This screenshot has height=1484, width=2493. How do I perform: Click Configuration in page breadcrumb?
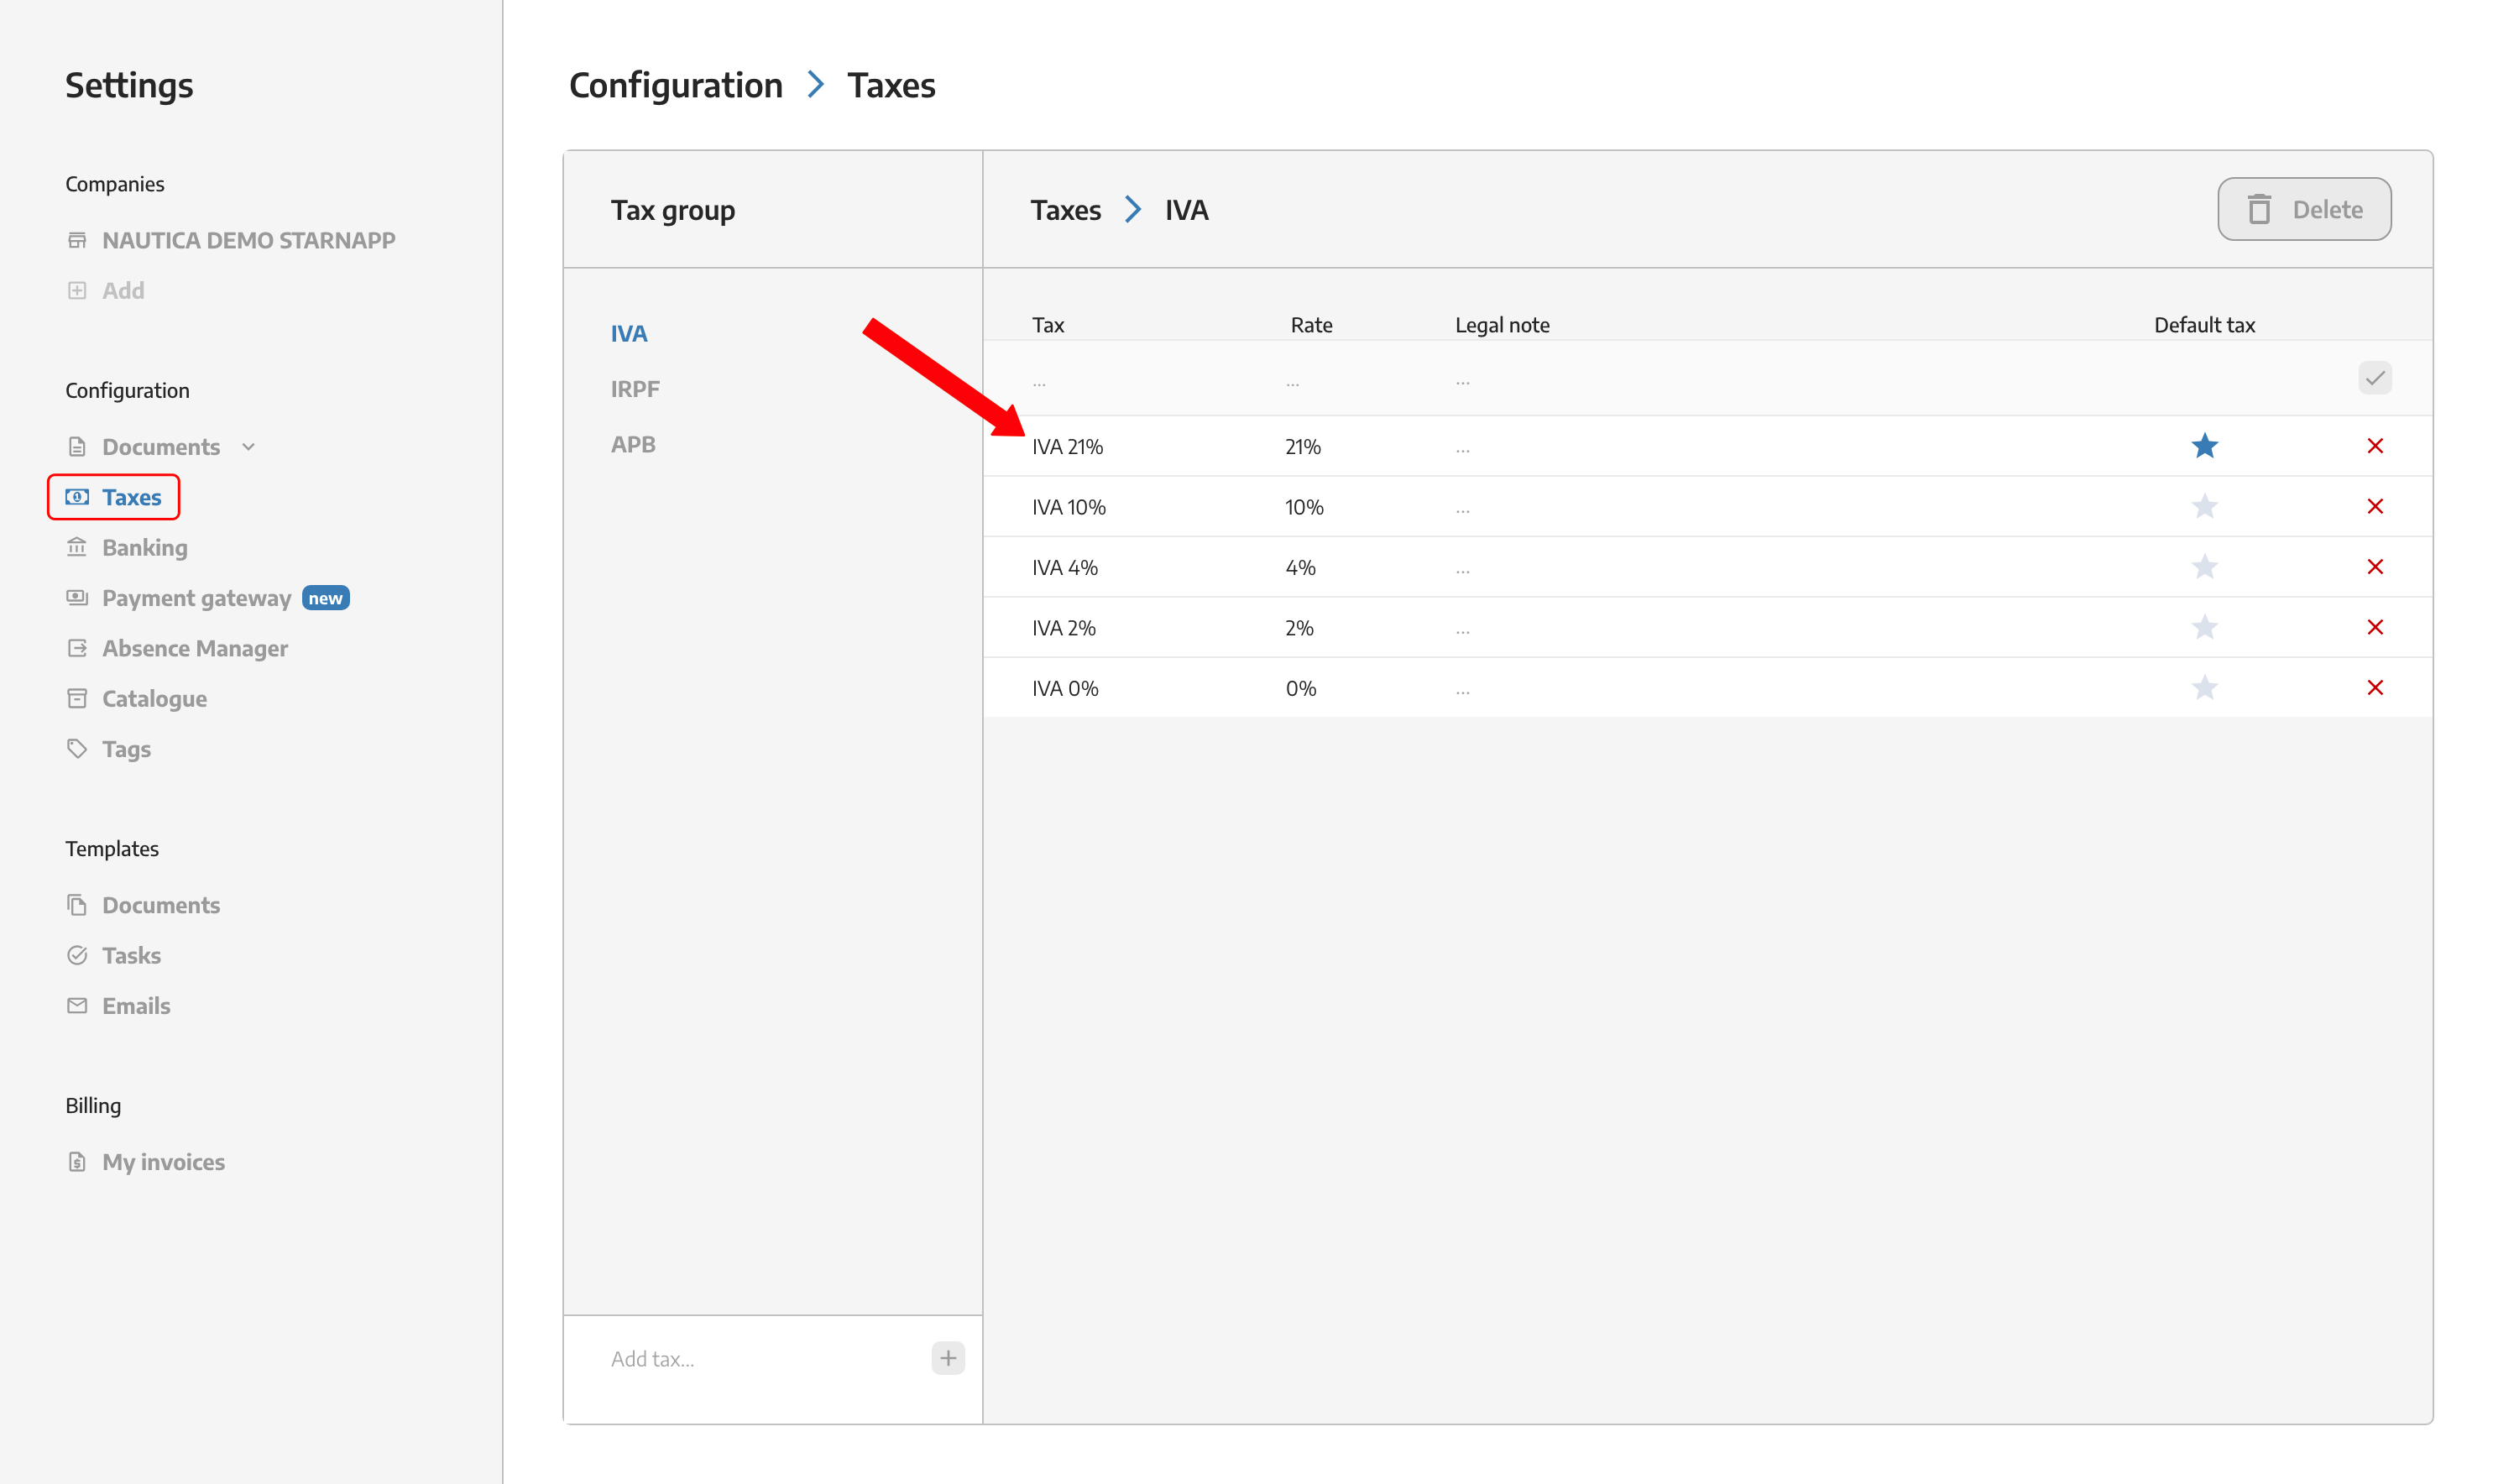675,85
